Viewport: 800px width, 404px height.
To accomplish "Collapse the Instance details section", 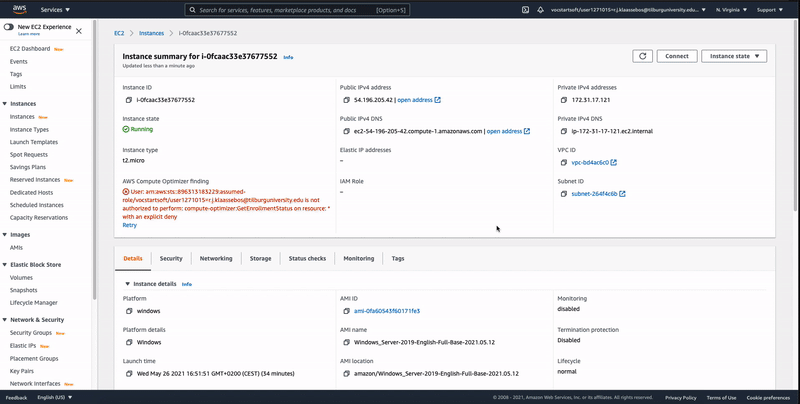I will 127,284.
